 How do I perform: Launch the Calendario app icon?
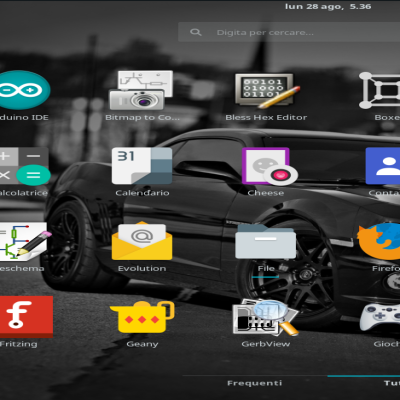point(142,166)
